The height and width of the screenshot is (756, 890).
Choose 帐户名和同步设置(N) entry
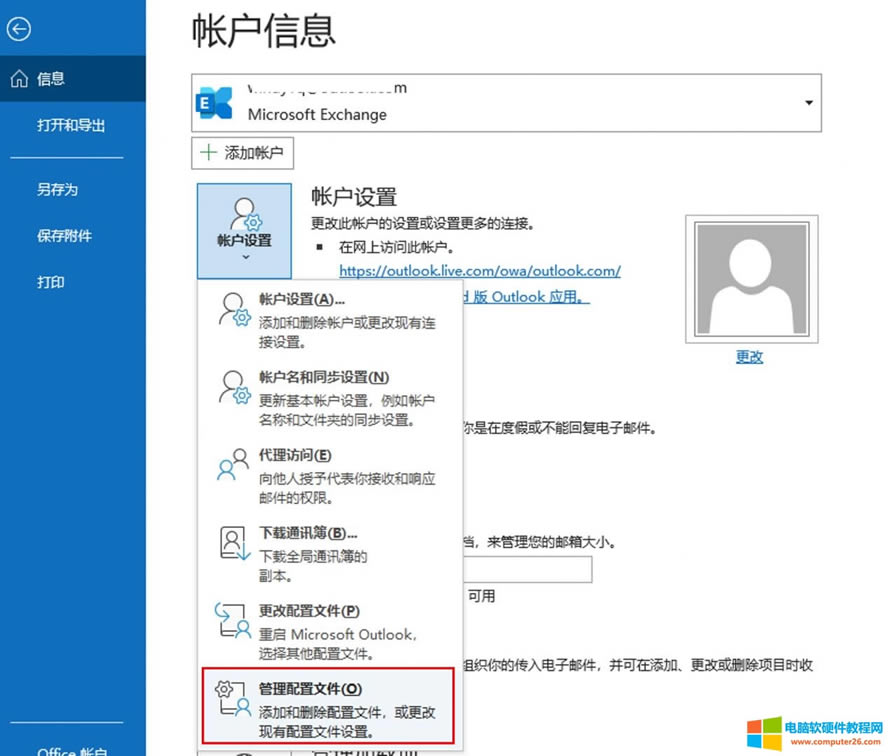click(330, 398)
